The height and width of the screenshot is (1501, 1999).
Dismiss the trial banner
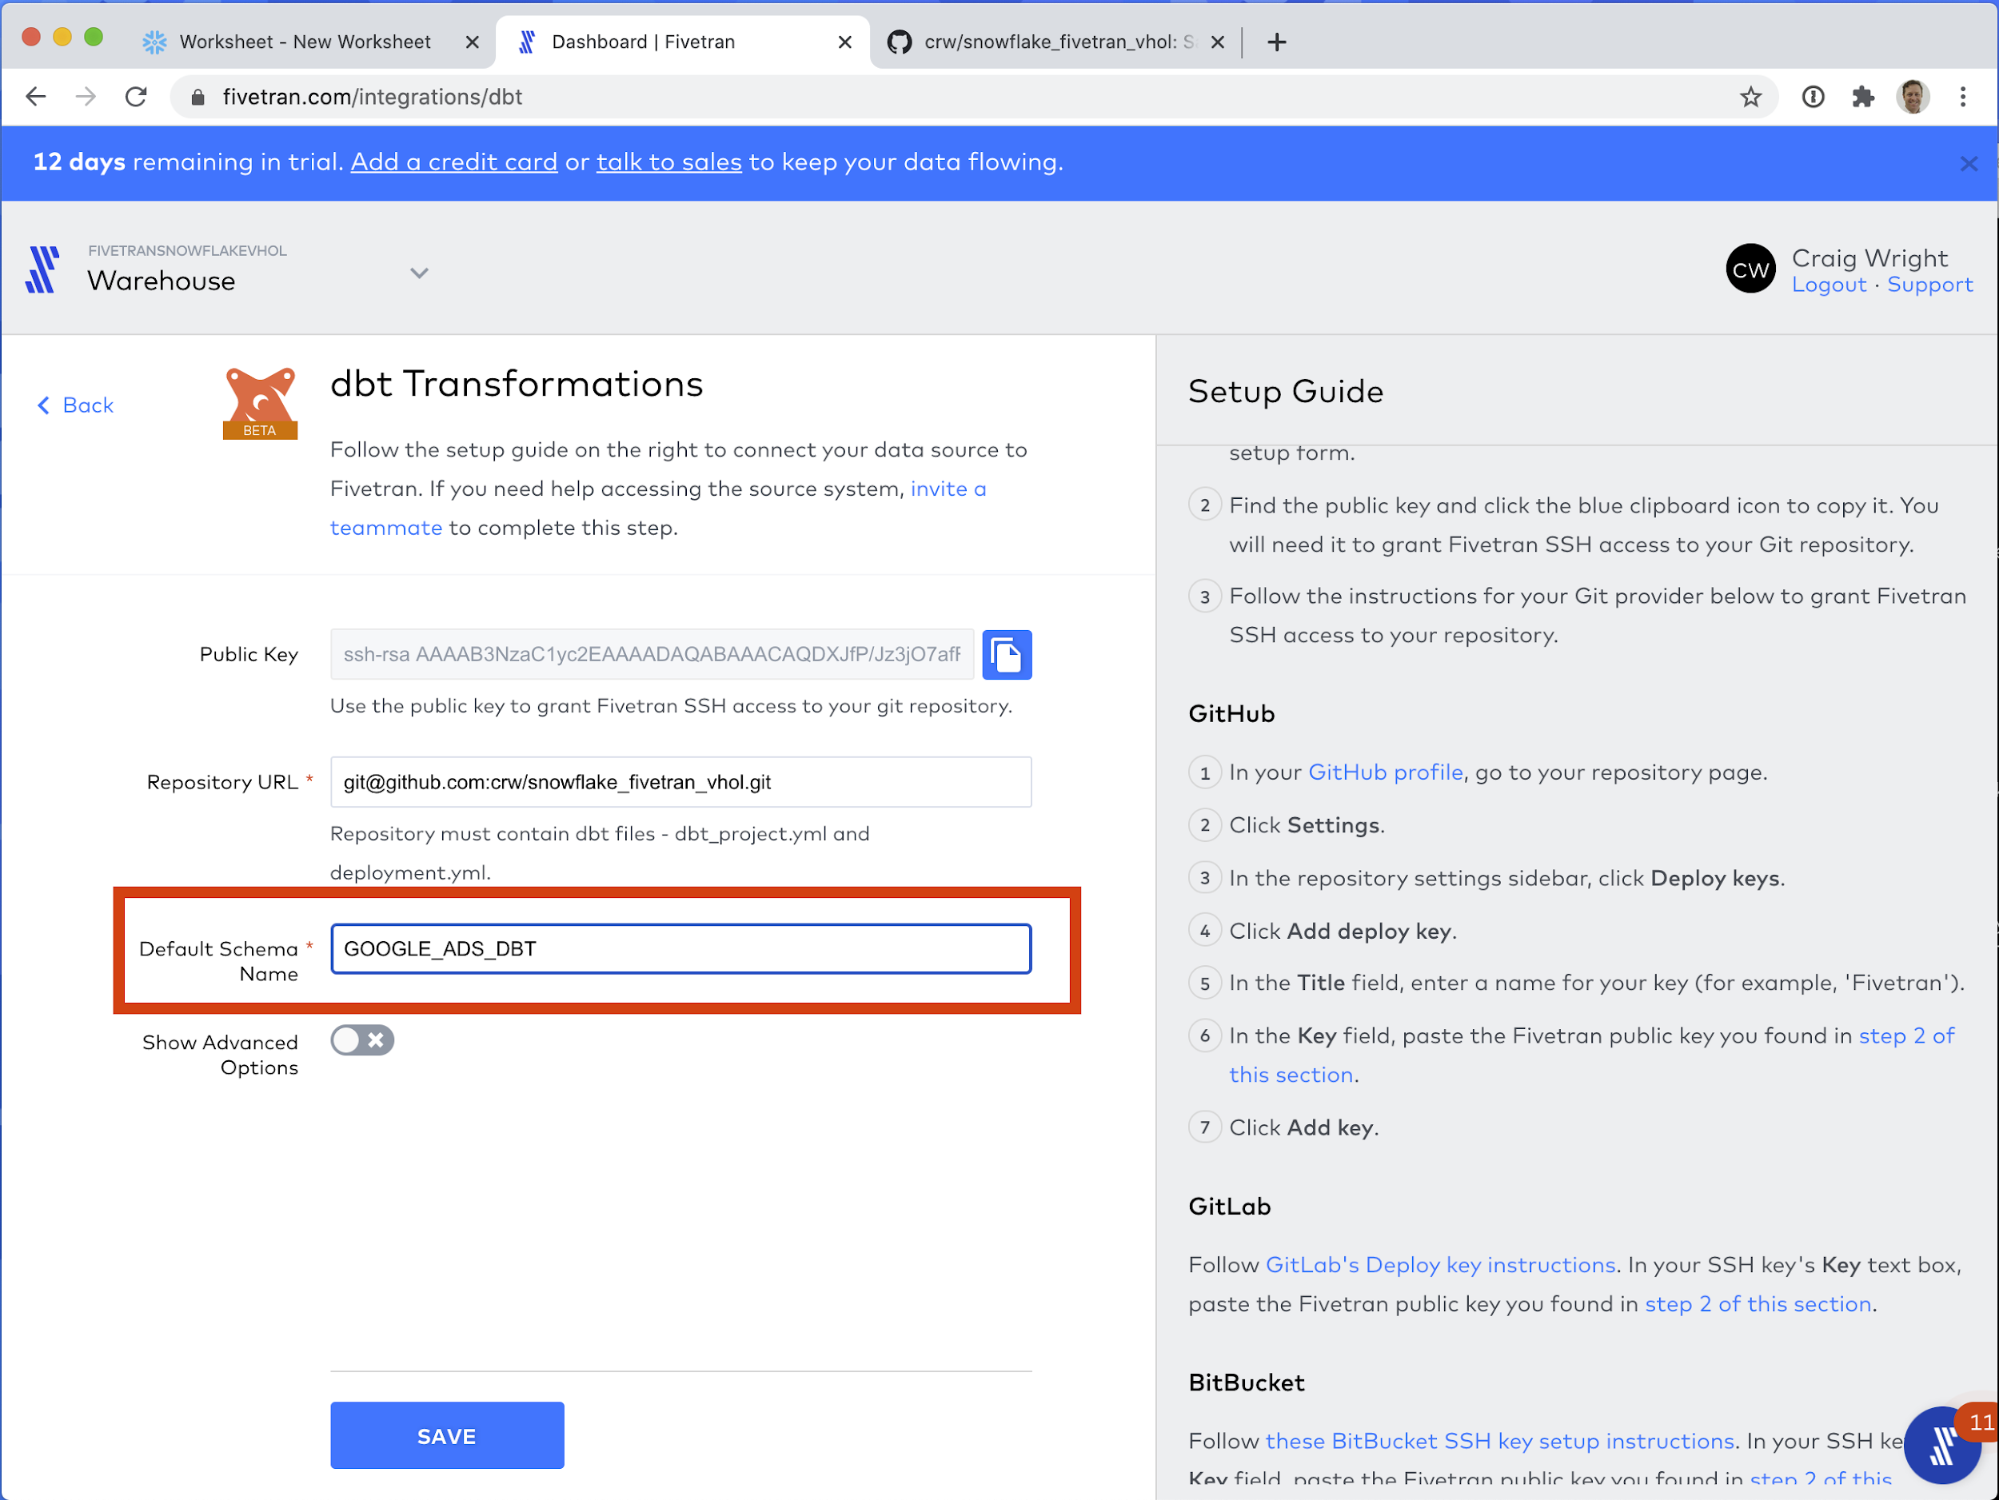[x=1968, y=163]
